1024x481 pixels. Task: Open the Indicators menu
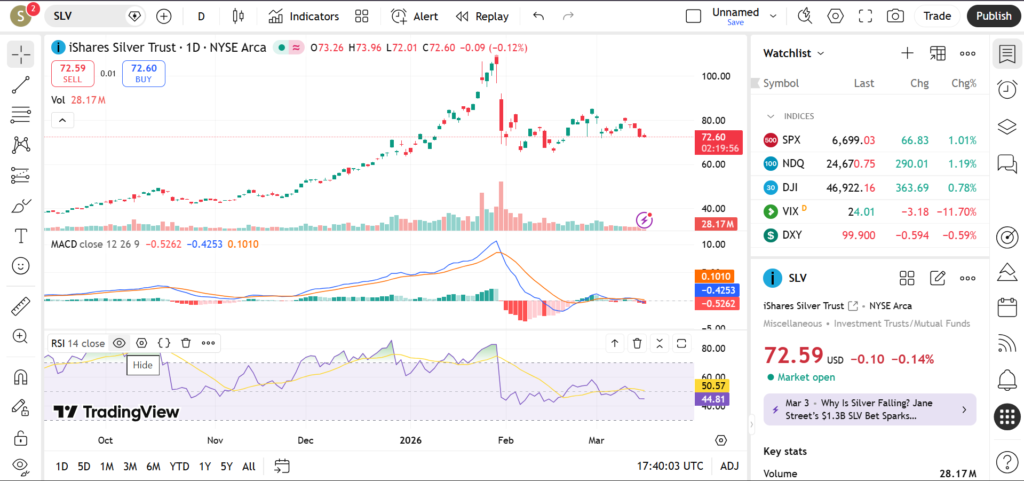point(304,16)
